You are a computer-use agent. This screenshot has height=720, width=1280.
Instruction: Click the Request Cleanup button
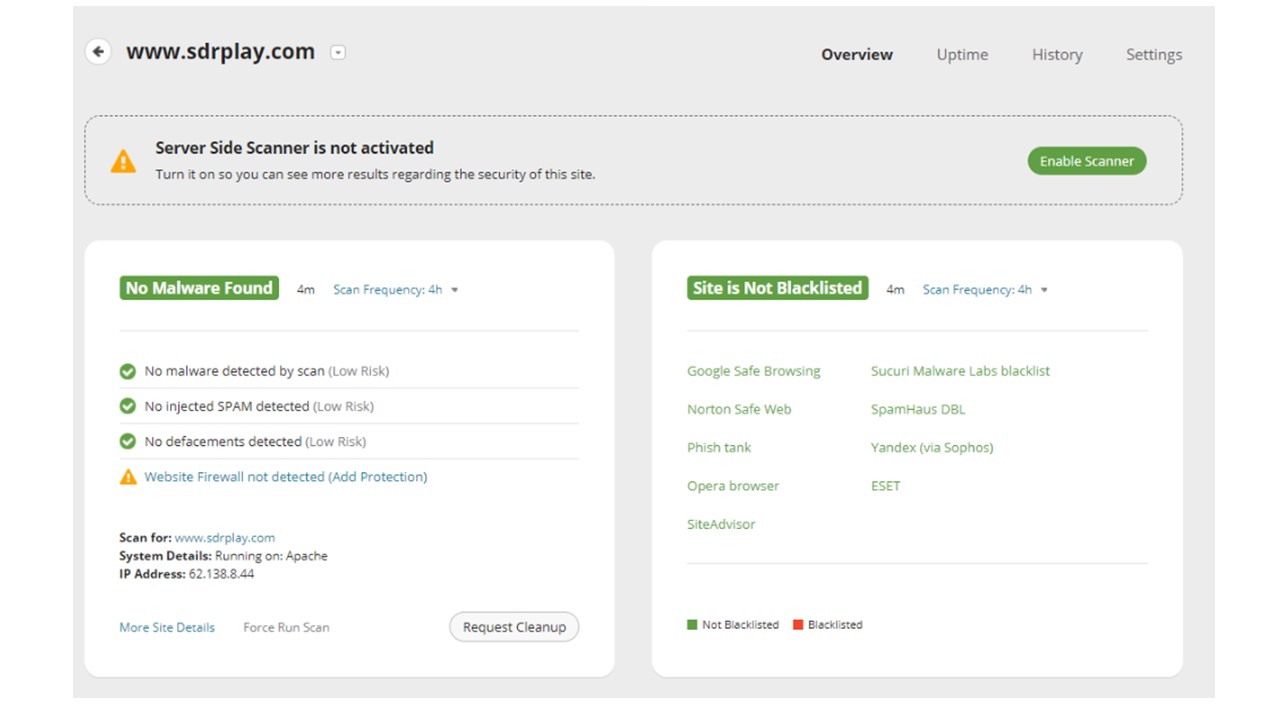514,627
